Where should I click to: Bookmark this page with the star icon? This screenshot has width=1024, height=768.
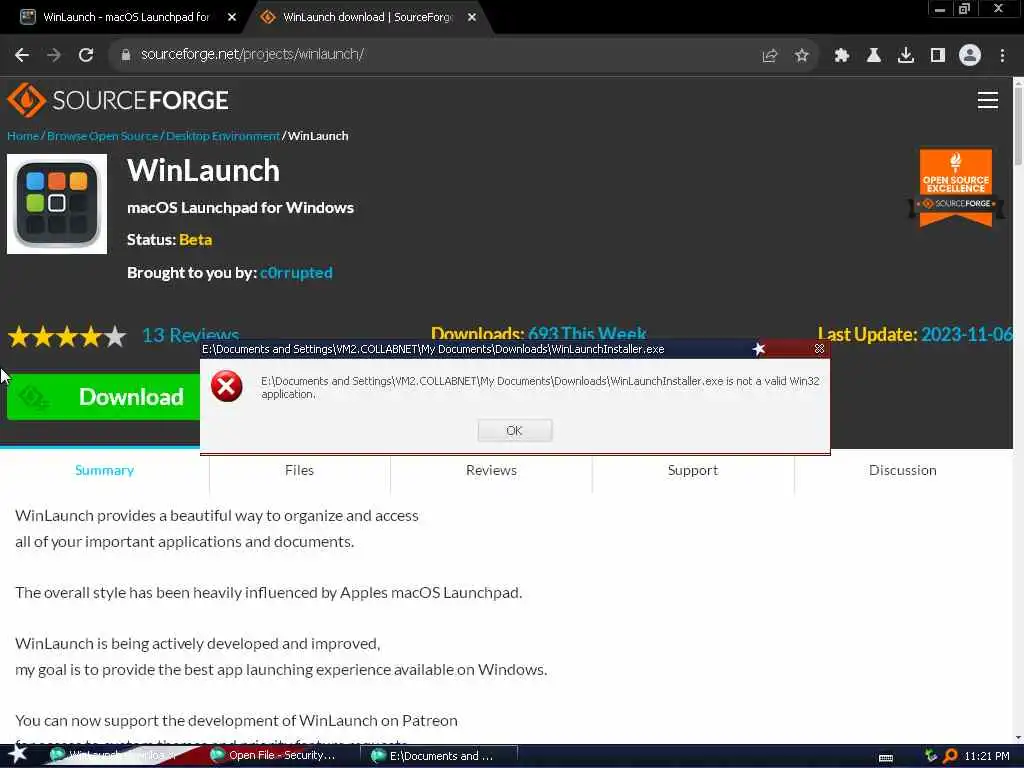click(x=802, y=56)
